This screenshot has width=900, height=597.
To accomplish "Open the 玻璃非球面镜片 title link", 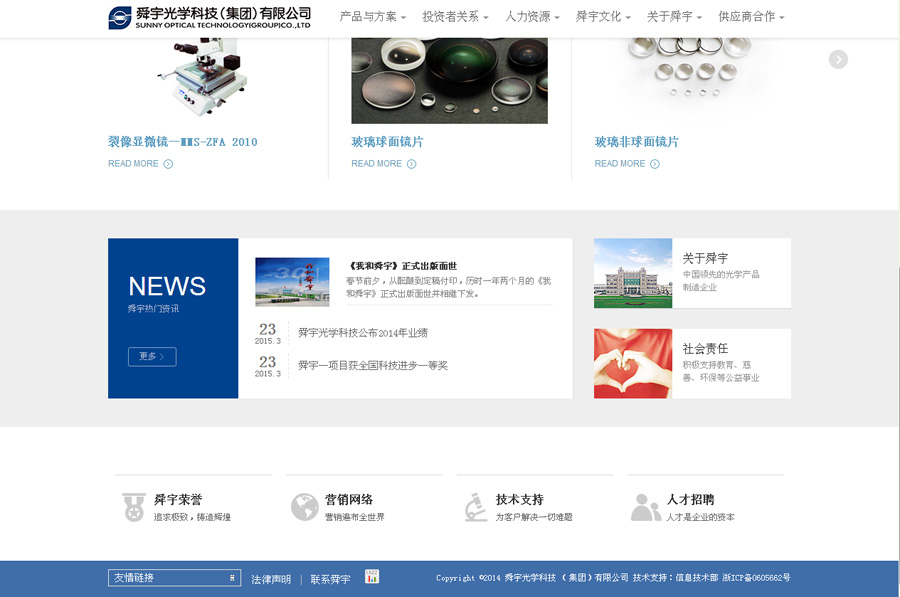I will (637, 142).
